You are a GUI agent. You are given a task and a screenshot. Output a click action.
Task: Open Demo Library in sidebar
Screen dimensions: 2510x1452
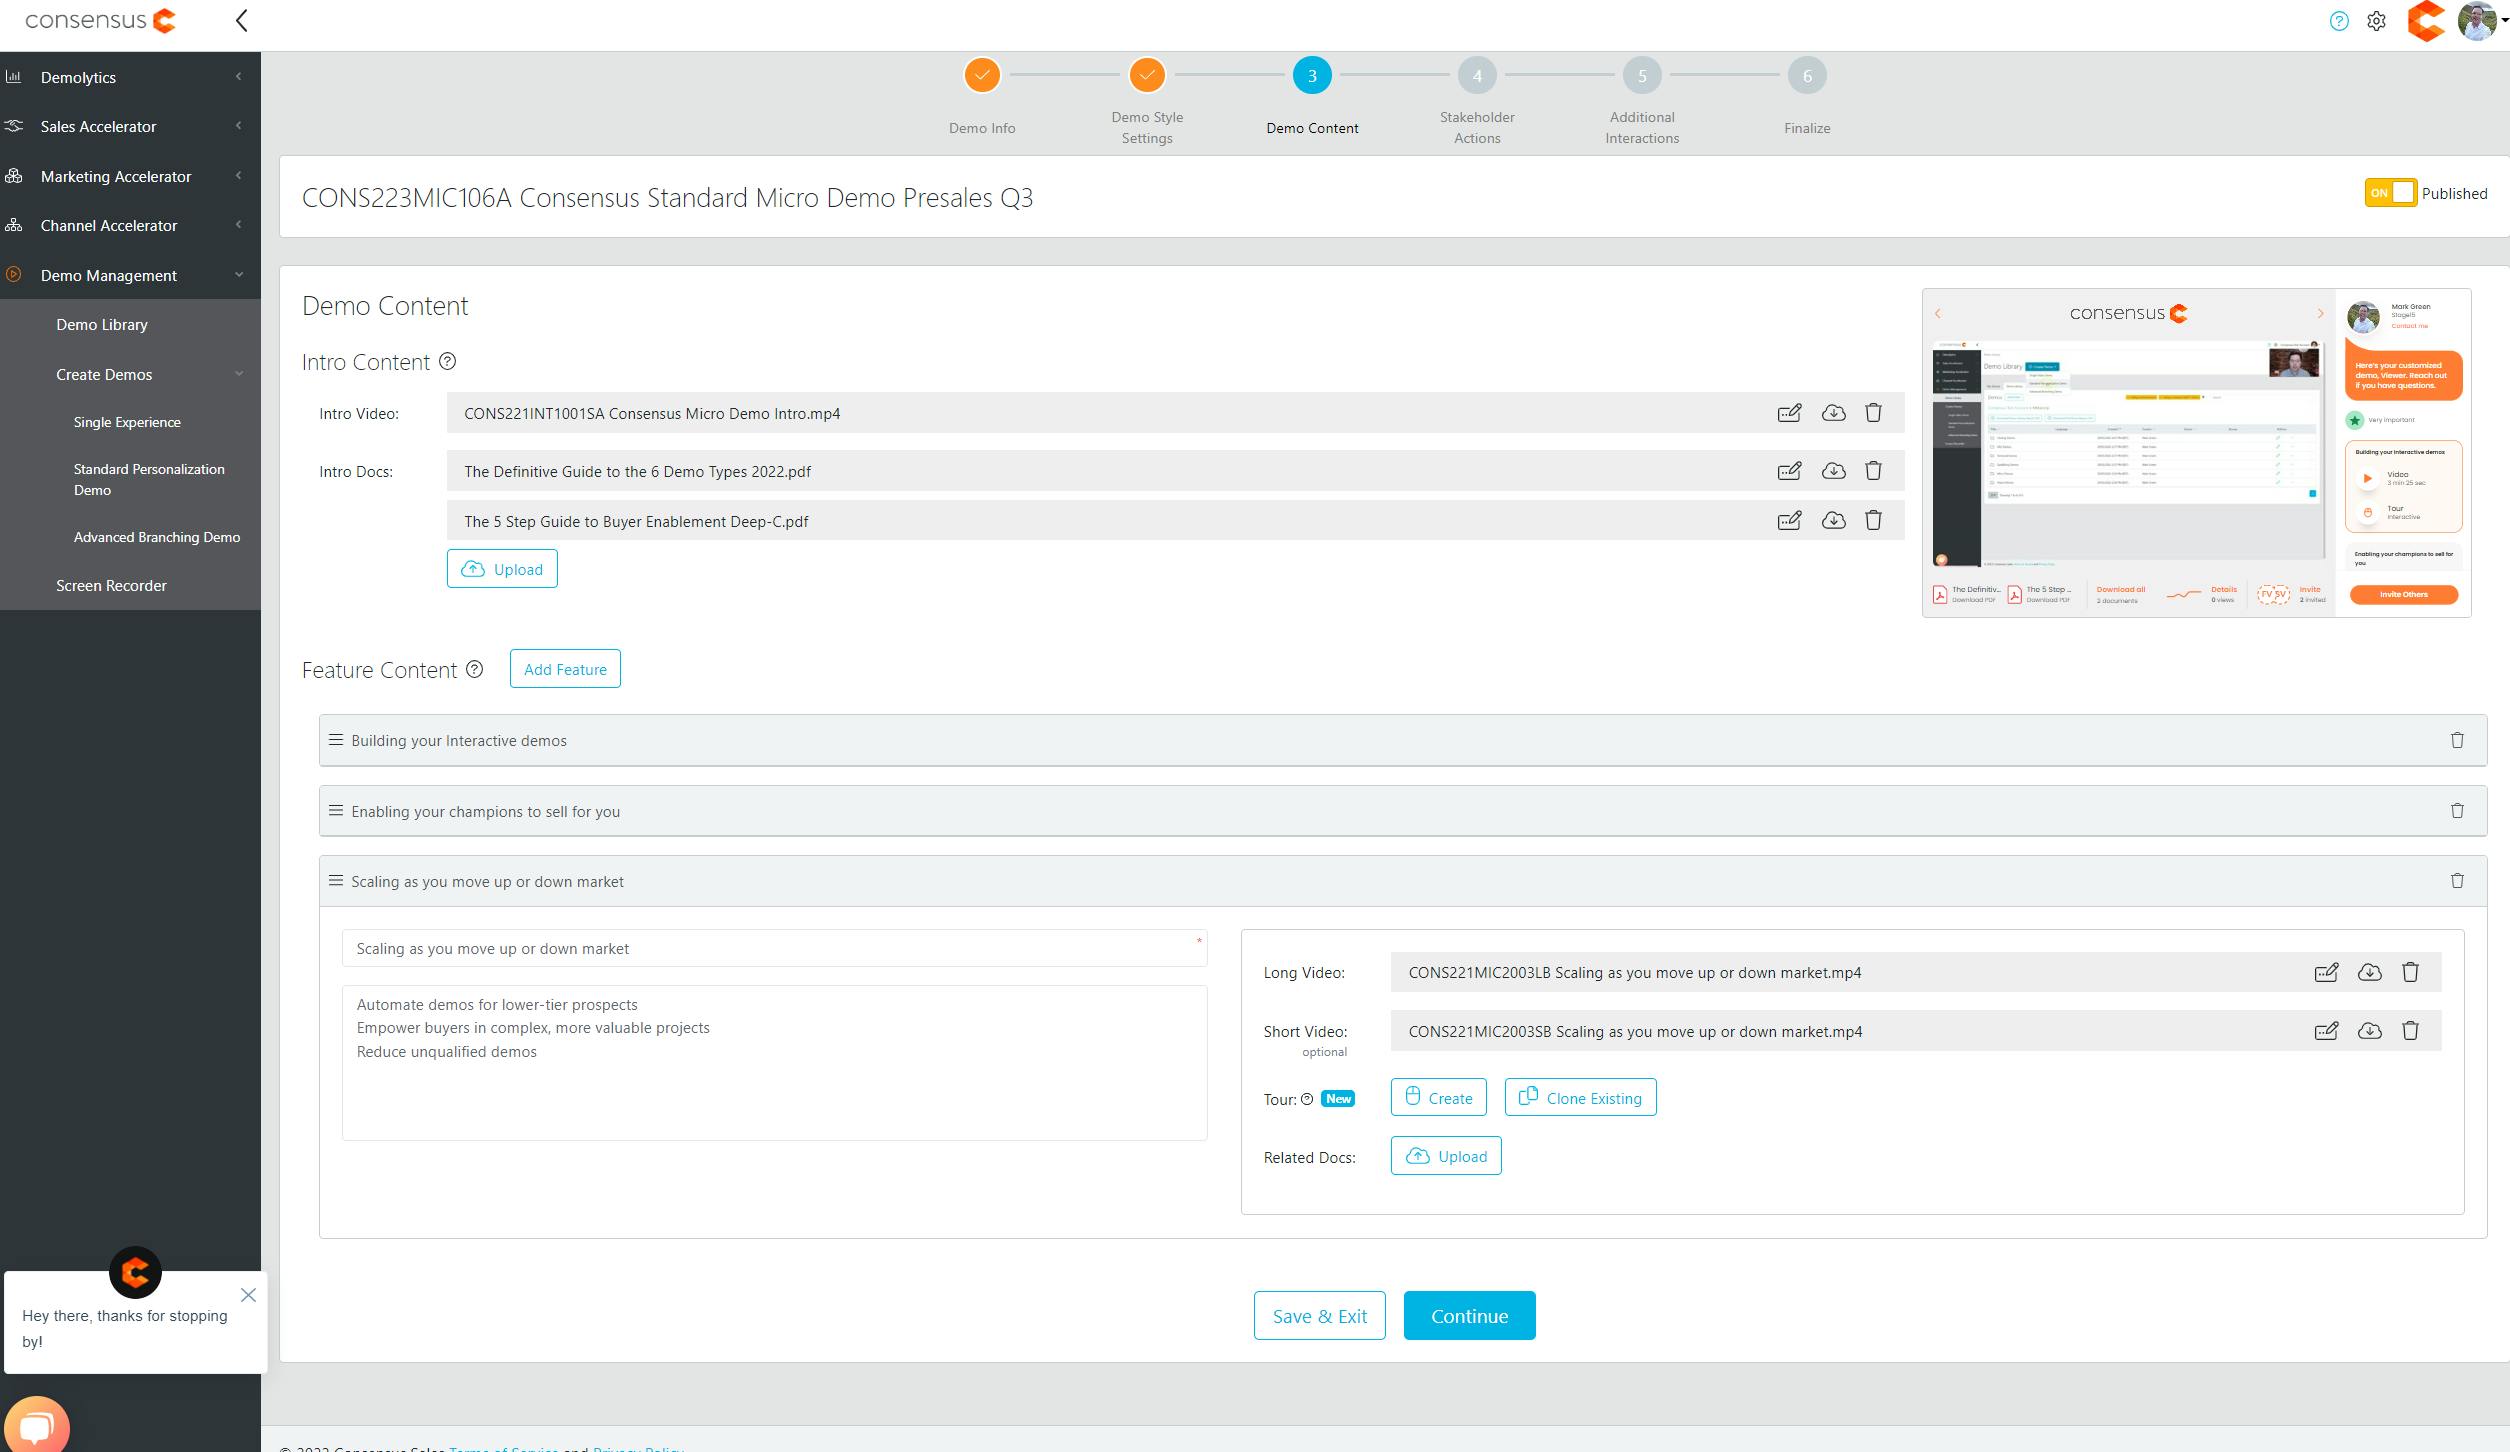click(102, 325)
